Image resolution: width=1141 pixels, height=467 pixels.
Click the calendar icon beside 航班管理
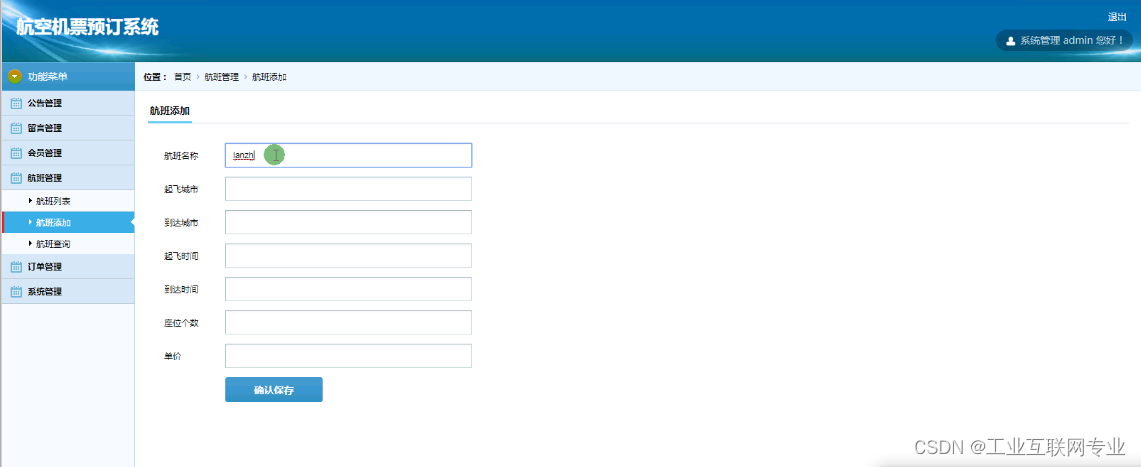pyautogui.click(x=16, y=178)
